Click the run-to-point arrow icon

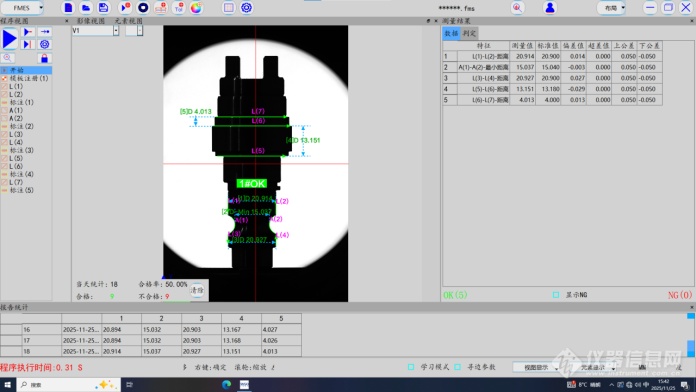(44, 32)
